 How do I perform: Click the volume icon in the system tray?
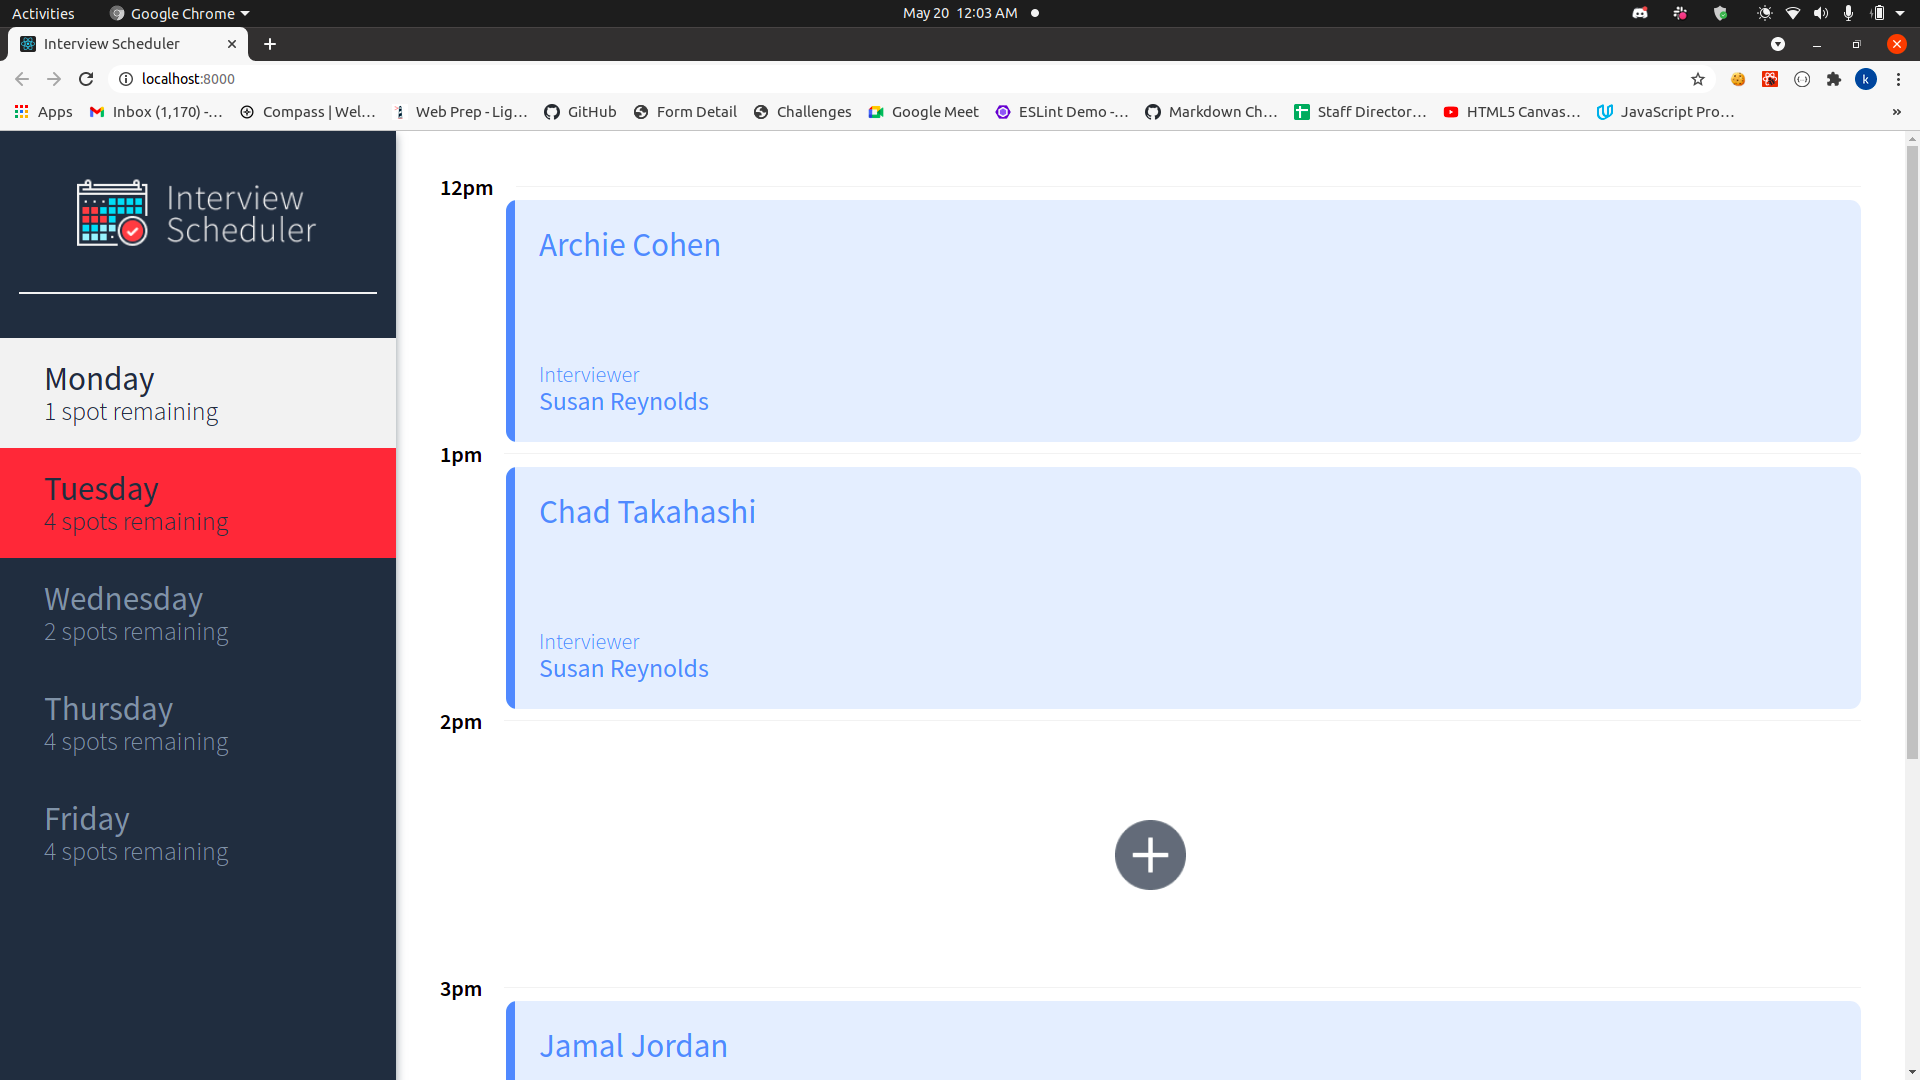click(x=1819, y=13)
